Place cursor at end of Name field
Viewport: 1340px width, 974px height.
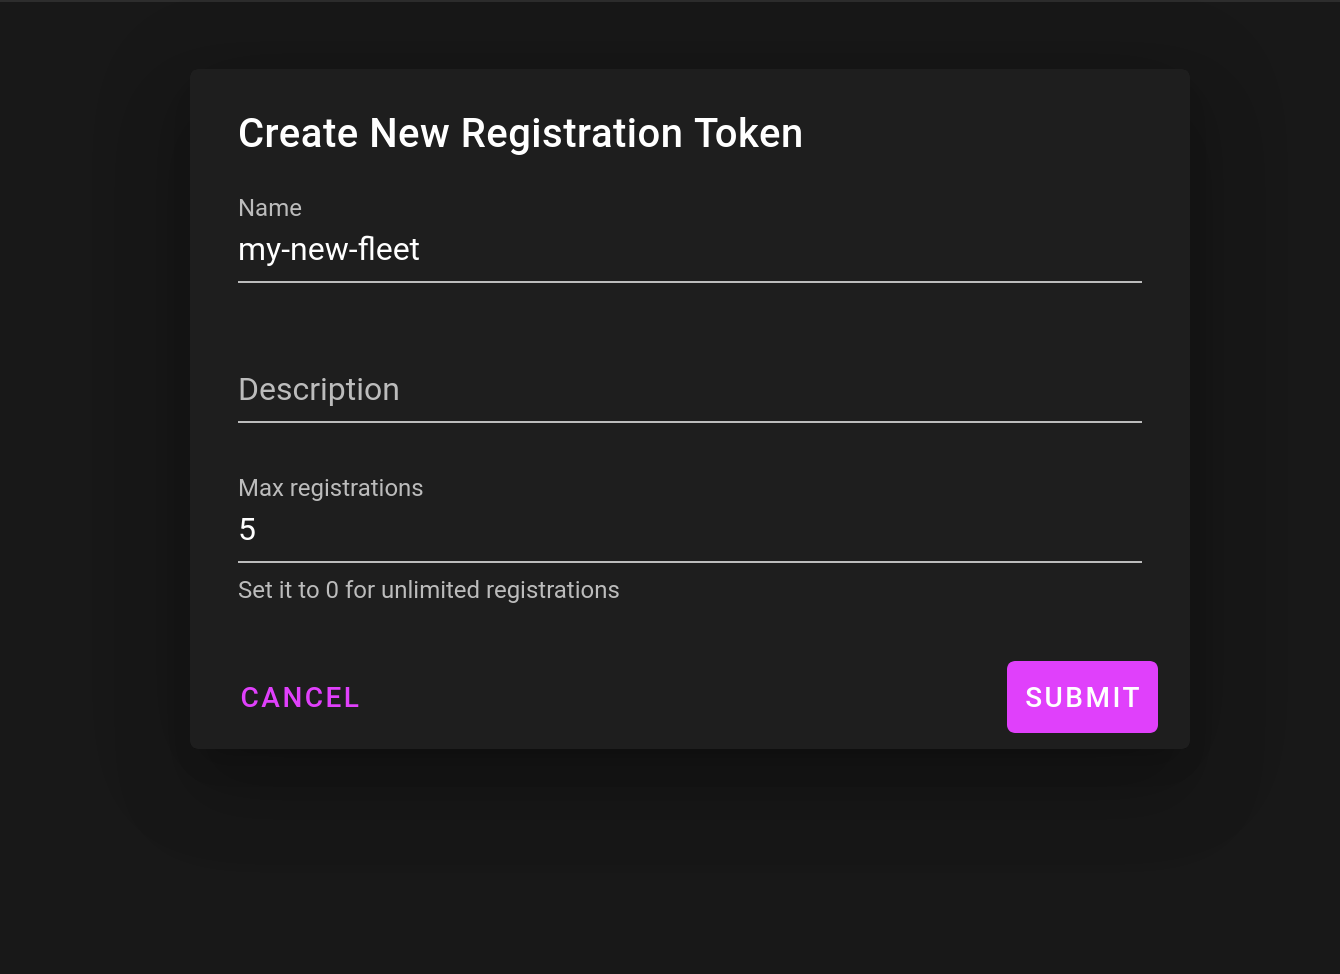pos(1100,250)
